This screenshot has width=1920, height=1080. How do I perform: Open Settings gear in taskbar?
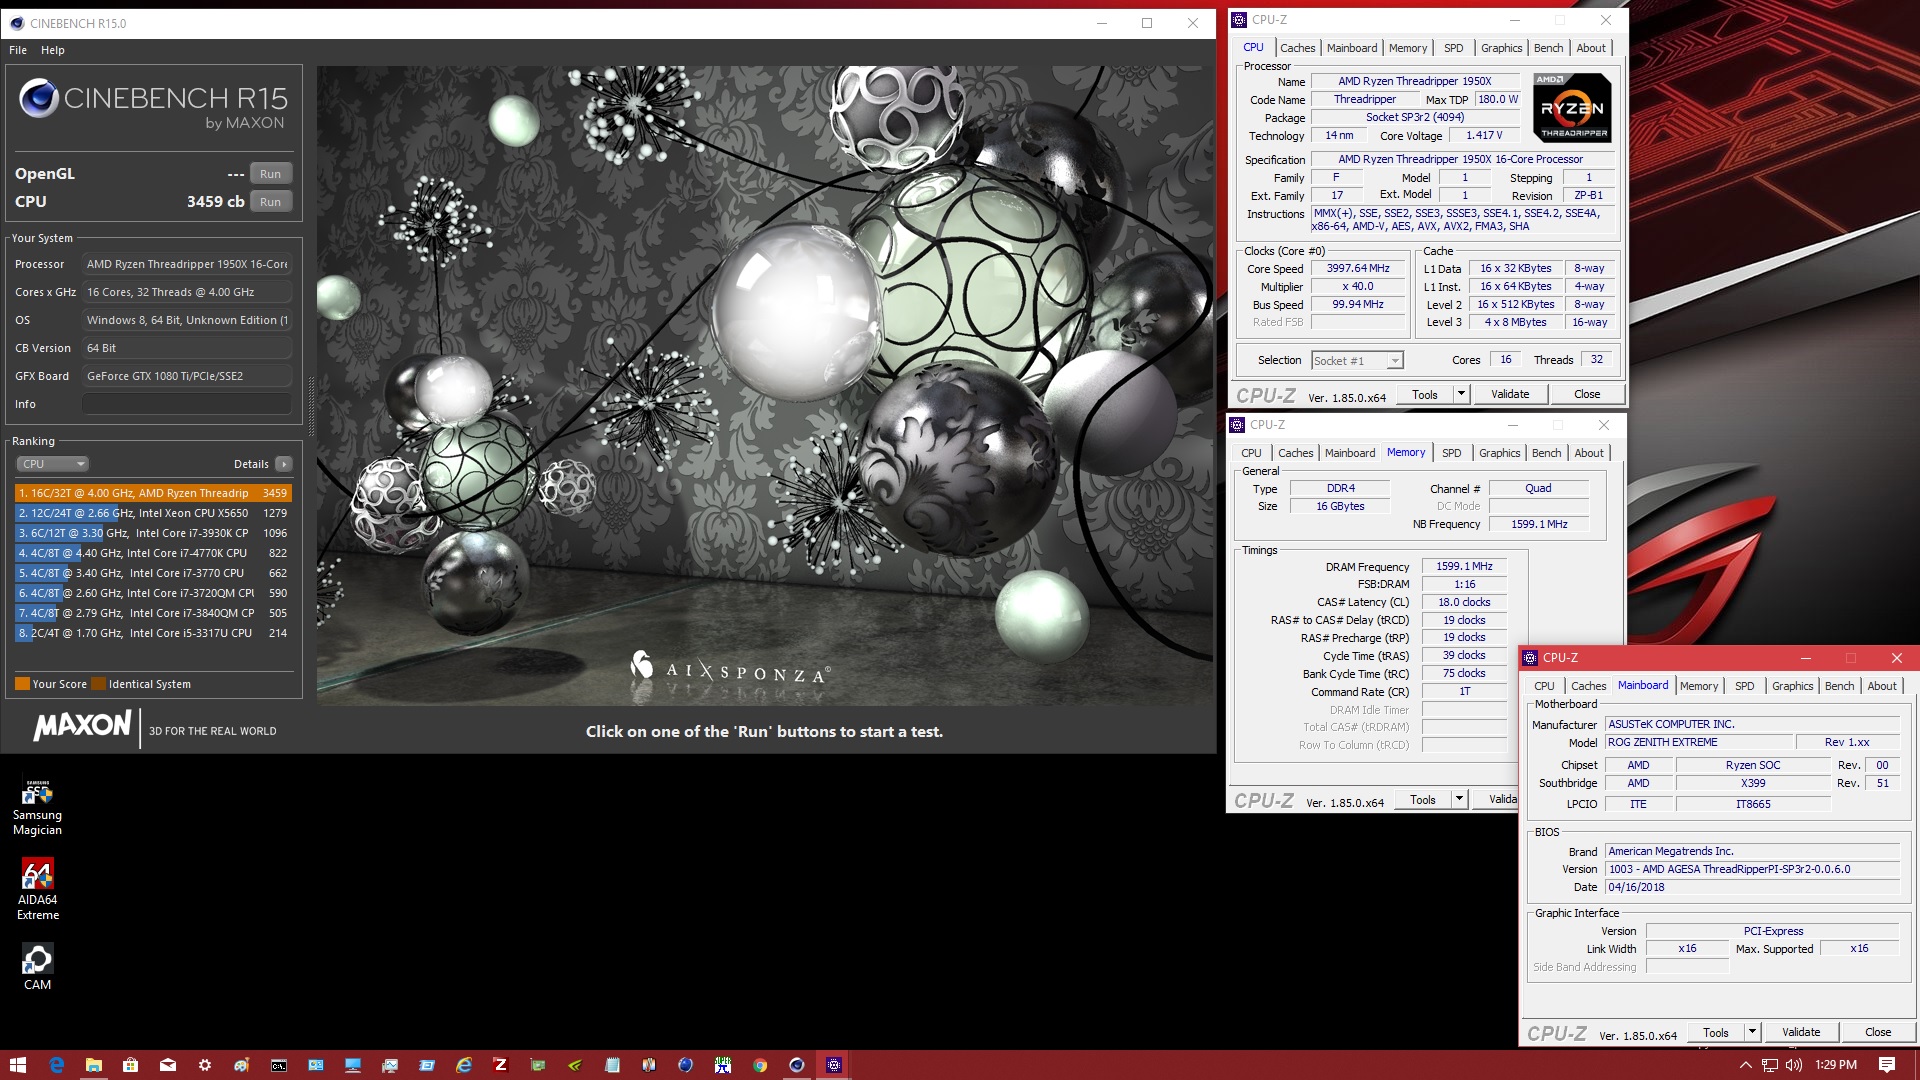204,1065
